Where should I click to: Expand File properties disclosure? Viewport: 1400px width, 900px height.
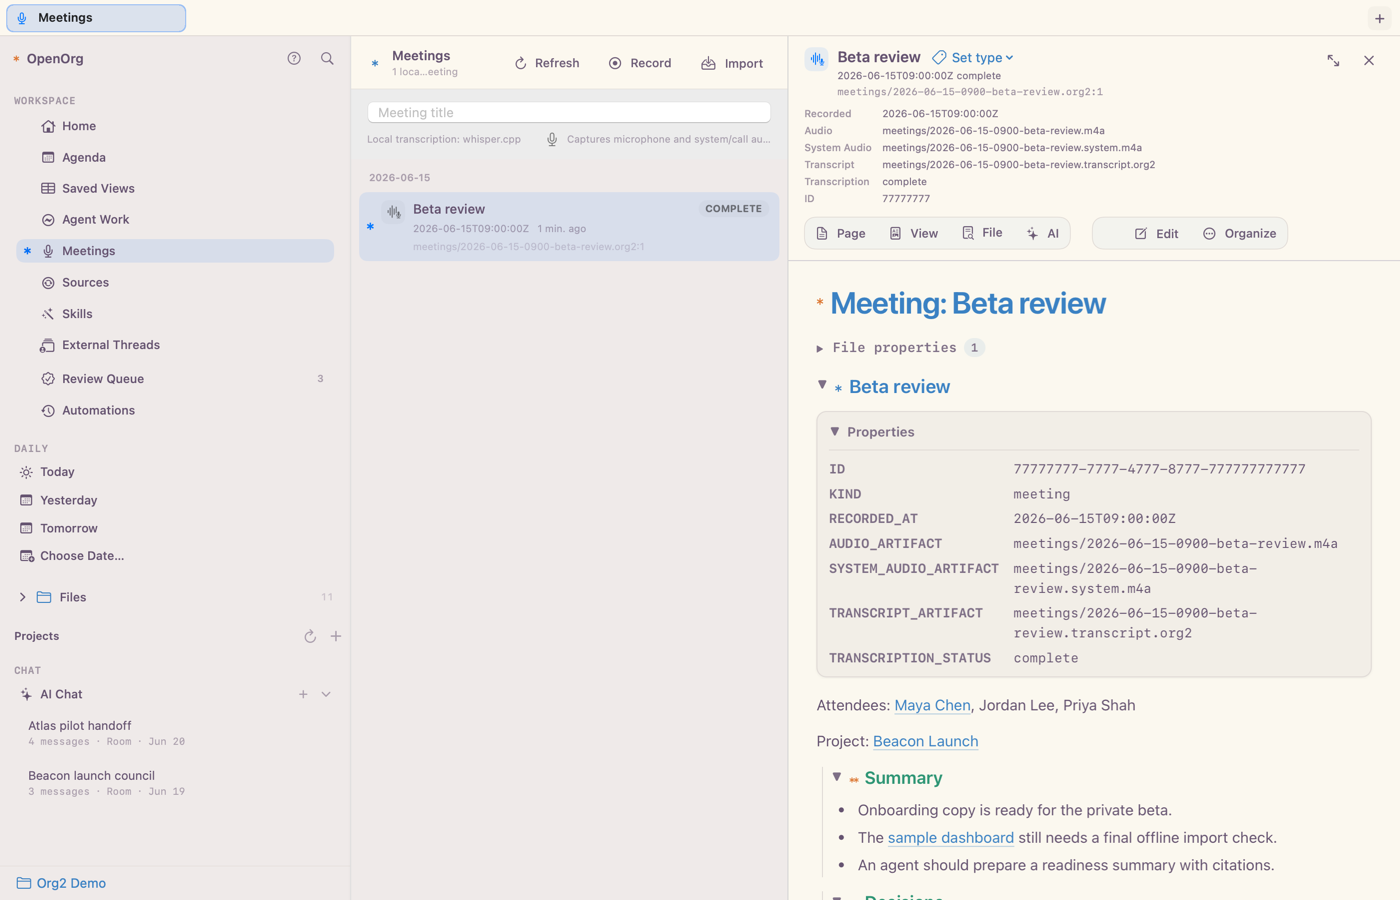(820, 348)
